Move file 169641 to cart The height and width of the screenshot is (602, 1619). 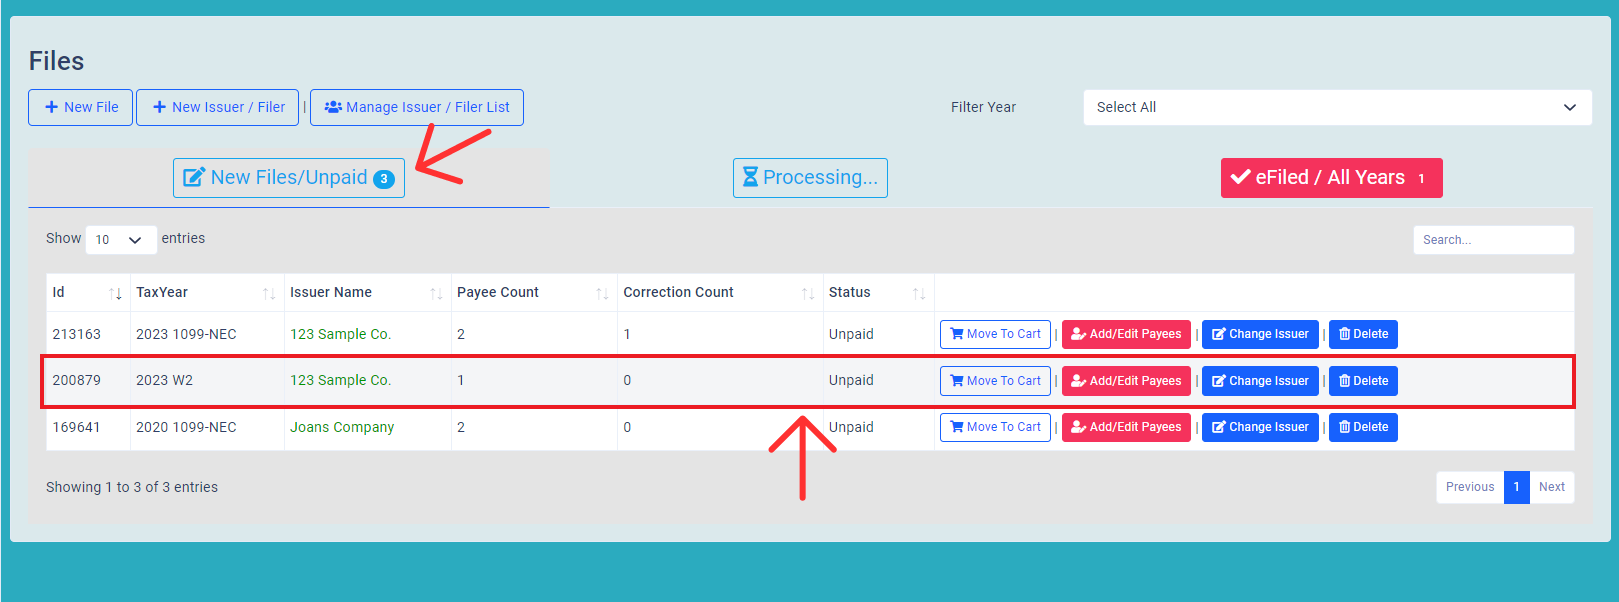995,427
